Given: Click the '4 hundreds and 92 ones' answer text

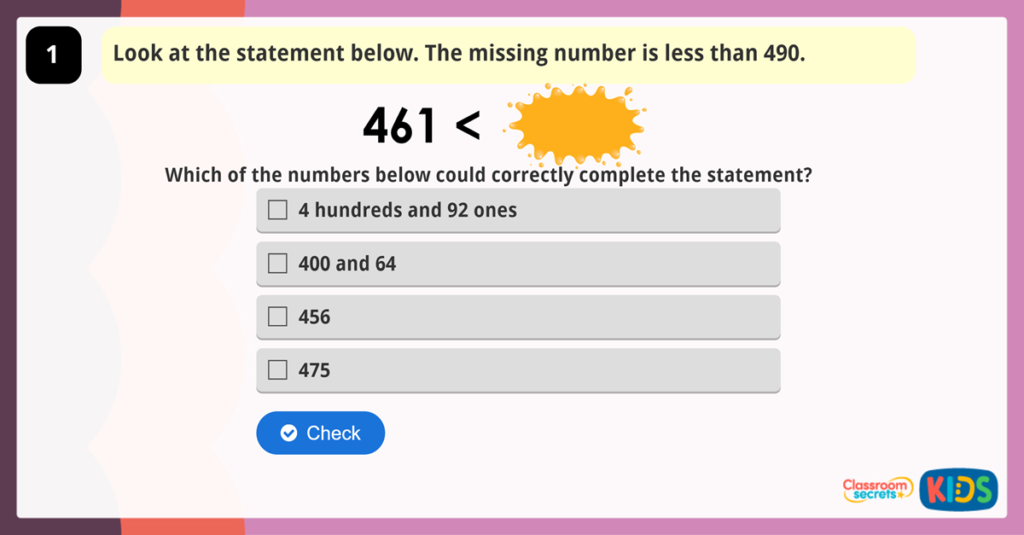Looking at the screenshot, I should click(407, 210).
